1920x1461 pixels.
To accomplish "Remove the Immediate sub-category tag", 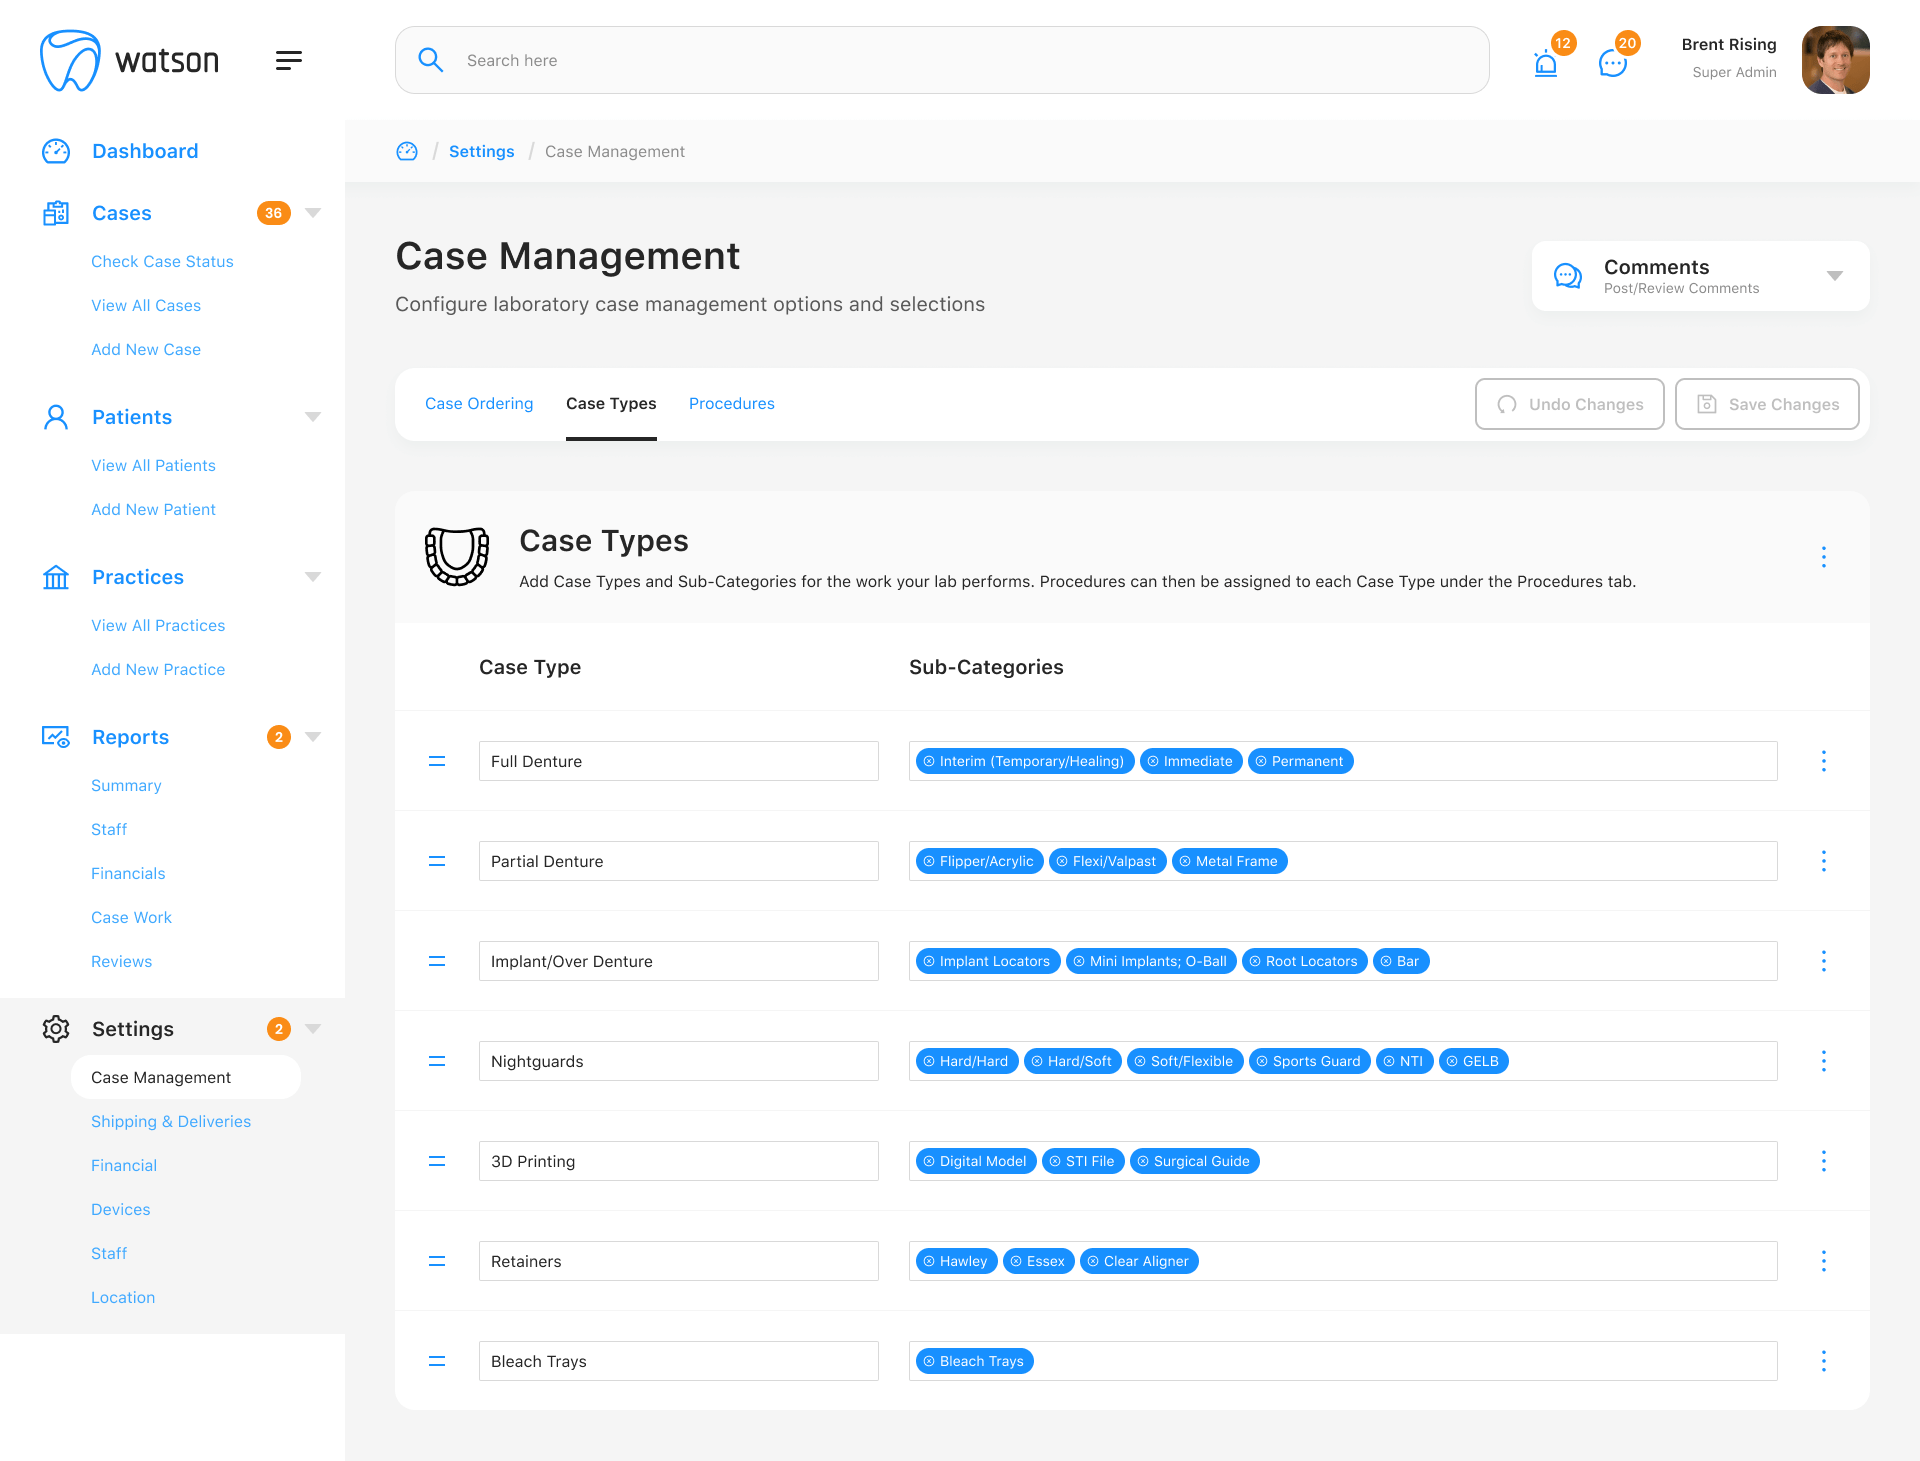I will click(1153, 761).
